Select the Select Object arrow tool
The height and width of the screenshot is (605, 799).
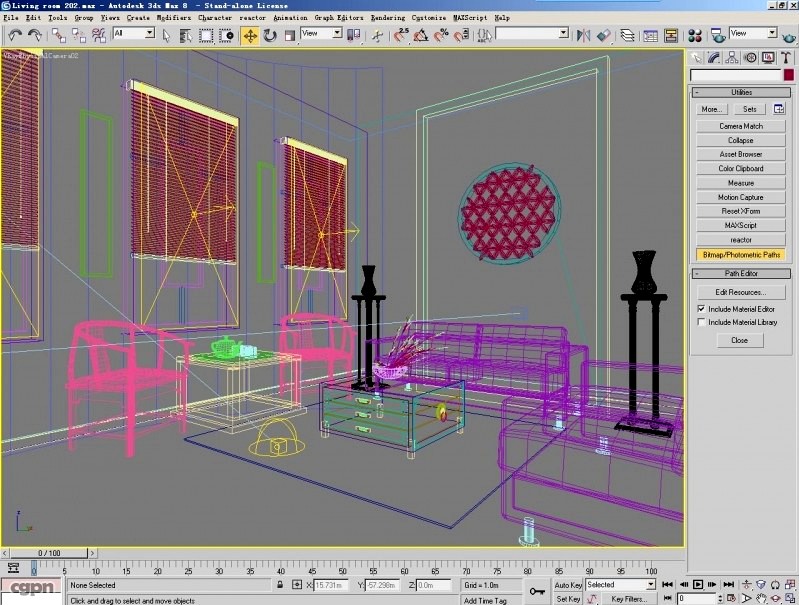click(166, 35)
